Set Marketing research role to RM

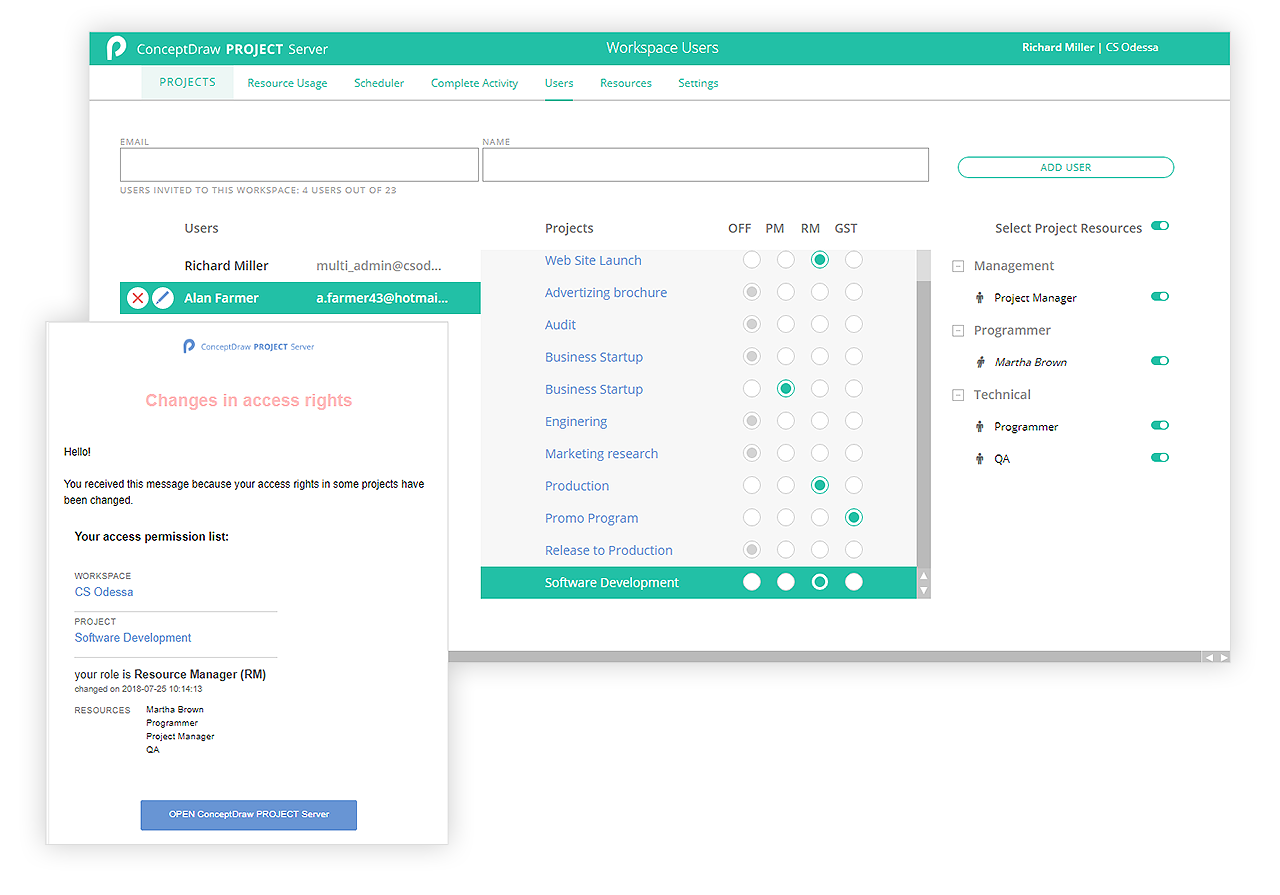tap(820, 453)
